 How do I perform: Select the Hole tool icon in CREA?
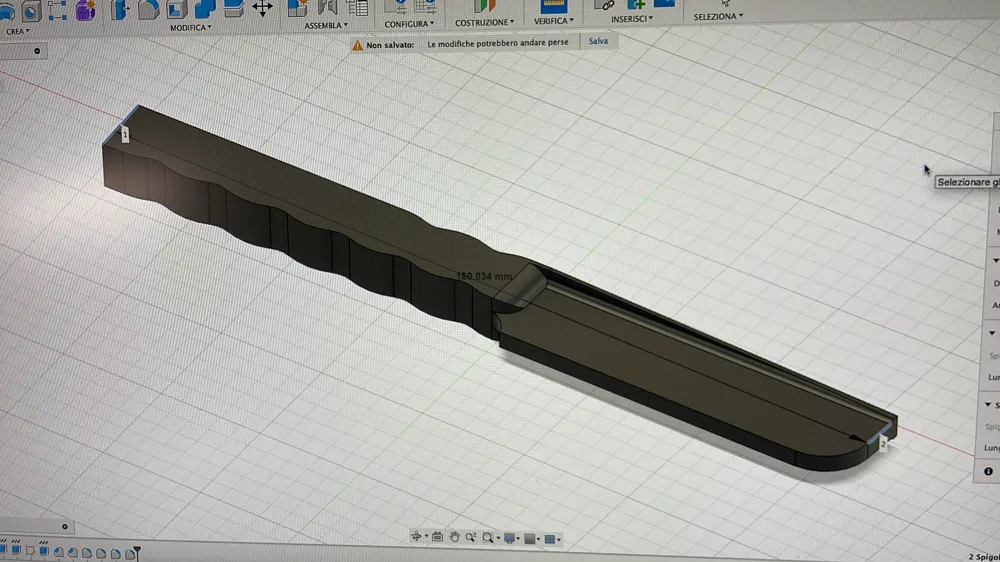coord(30,11)
